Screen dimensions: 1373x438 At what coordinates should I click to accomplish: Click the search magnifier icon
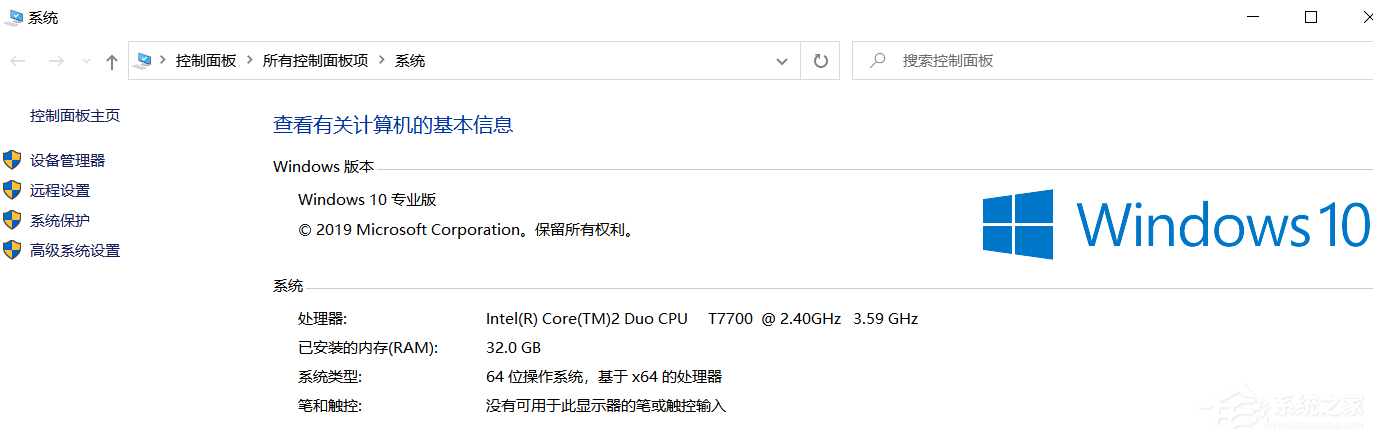[x=877, y=61]
